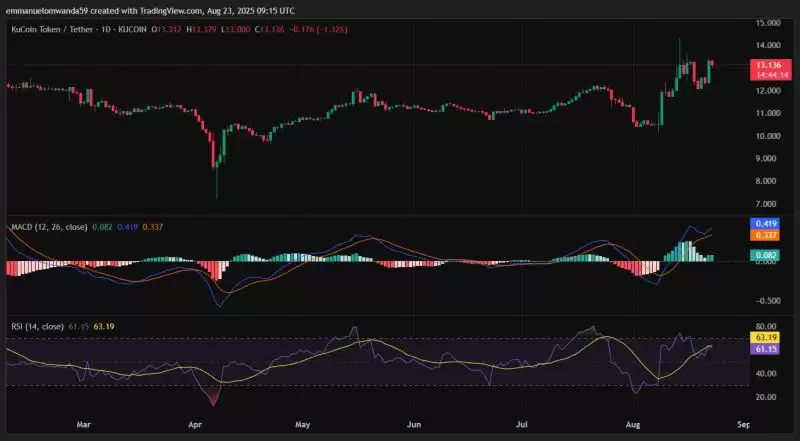Click the yellow 63.19 tag on RSI axis

click(x=764, y=337)
